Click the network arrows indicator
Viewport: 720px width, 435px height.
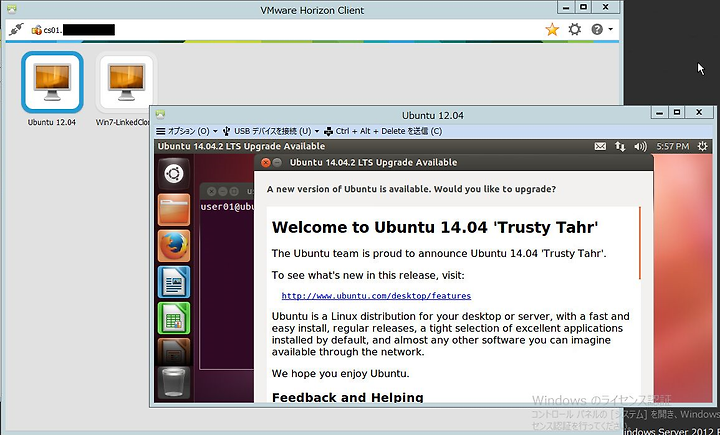coord(620,147)
